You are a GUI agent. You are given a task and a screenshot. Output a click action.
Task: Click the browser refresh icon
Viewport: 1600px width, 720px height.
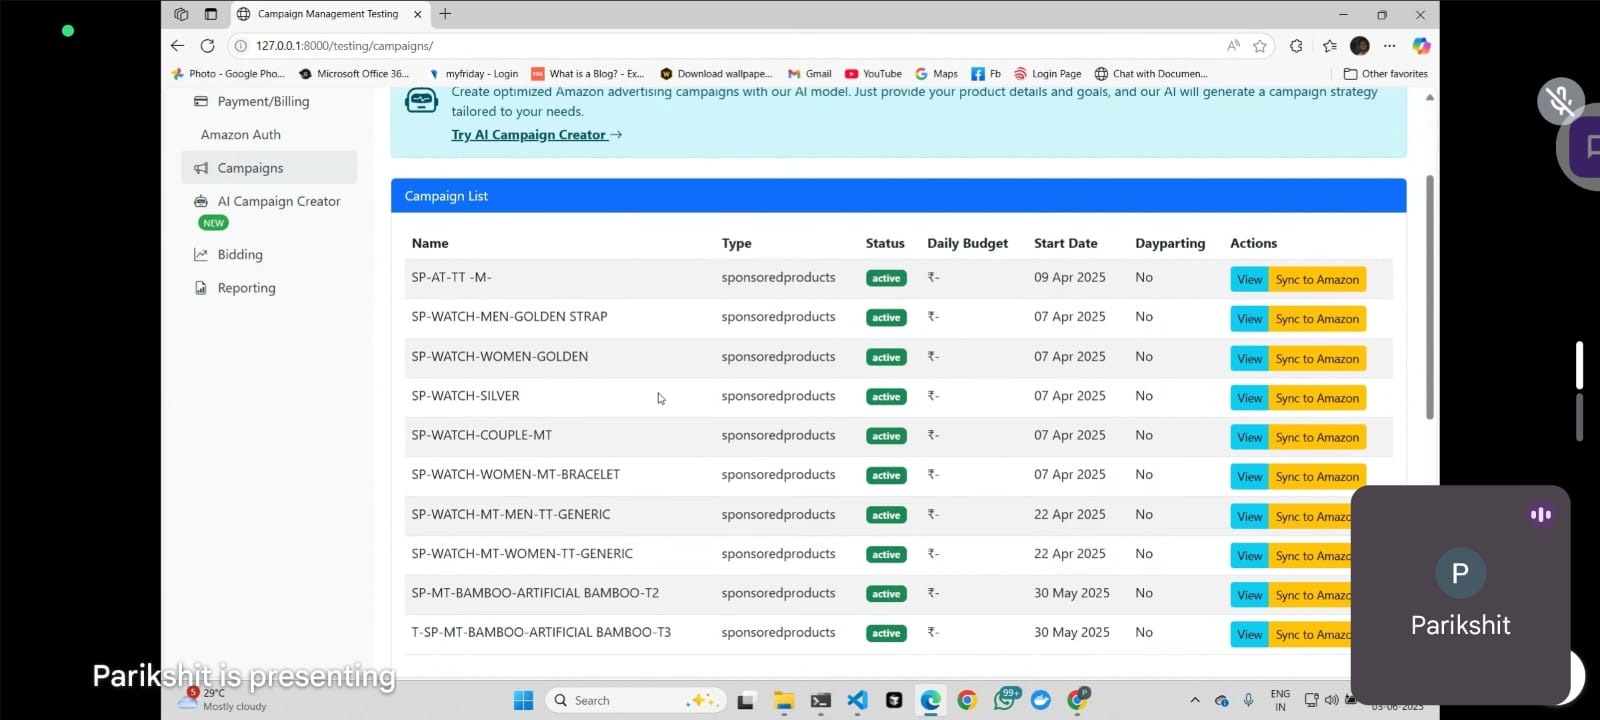point(207,46)
